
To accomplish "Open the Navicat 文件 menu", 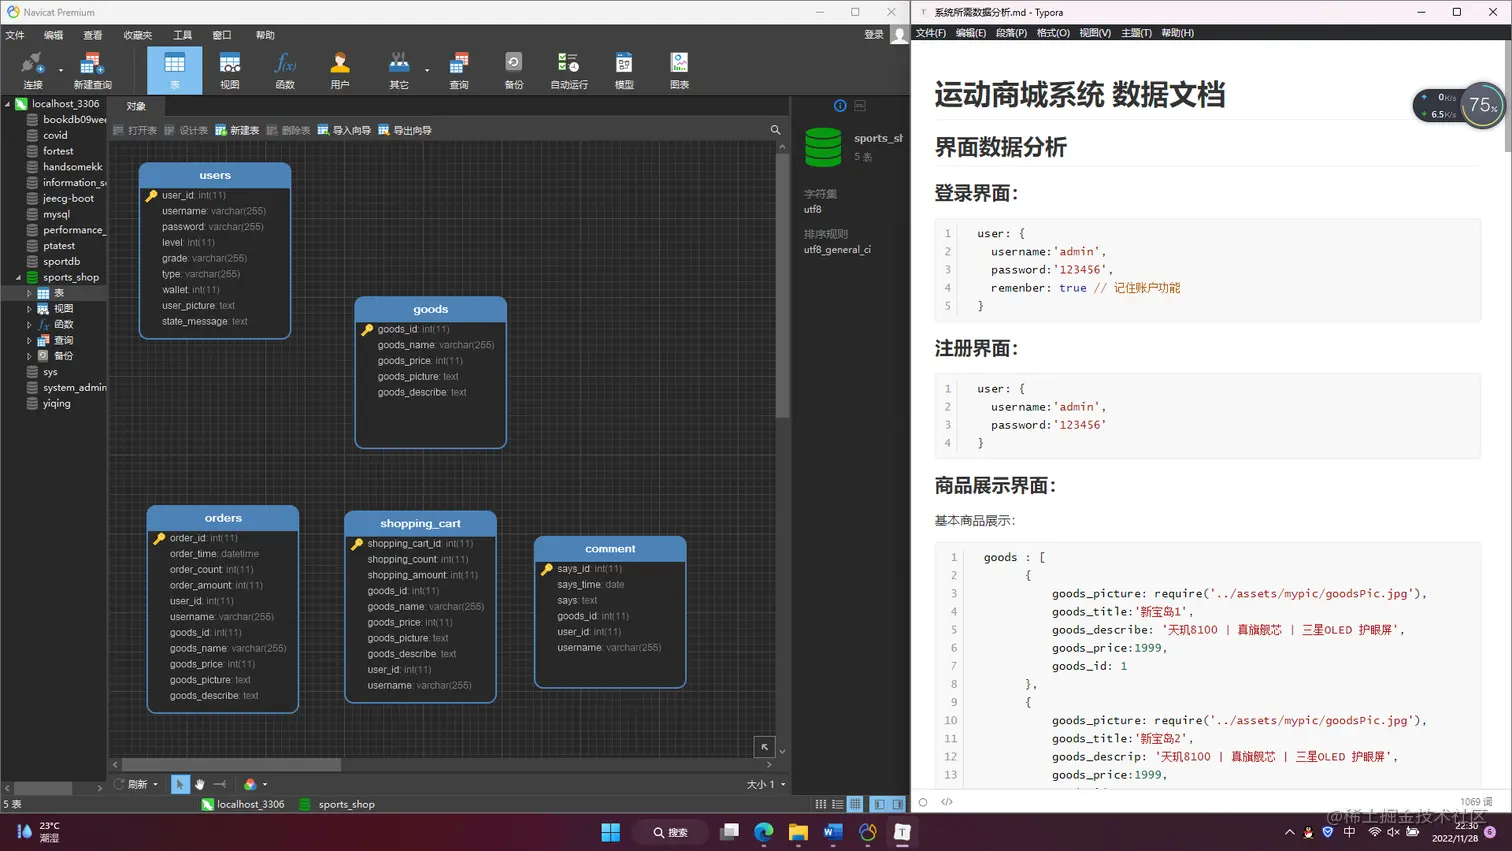I will 15,35.
